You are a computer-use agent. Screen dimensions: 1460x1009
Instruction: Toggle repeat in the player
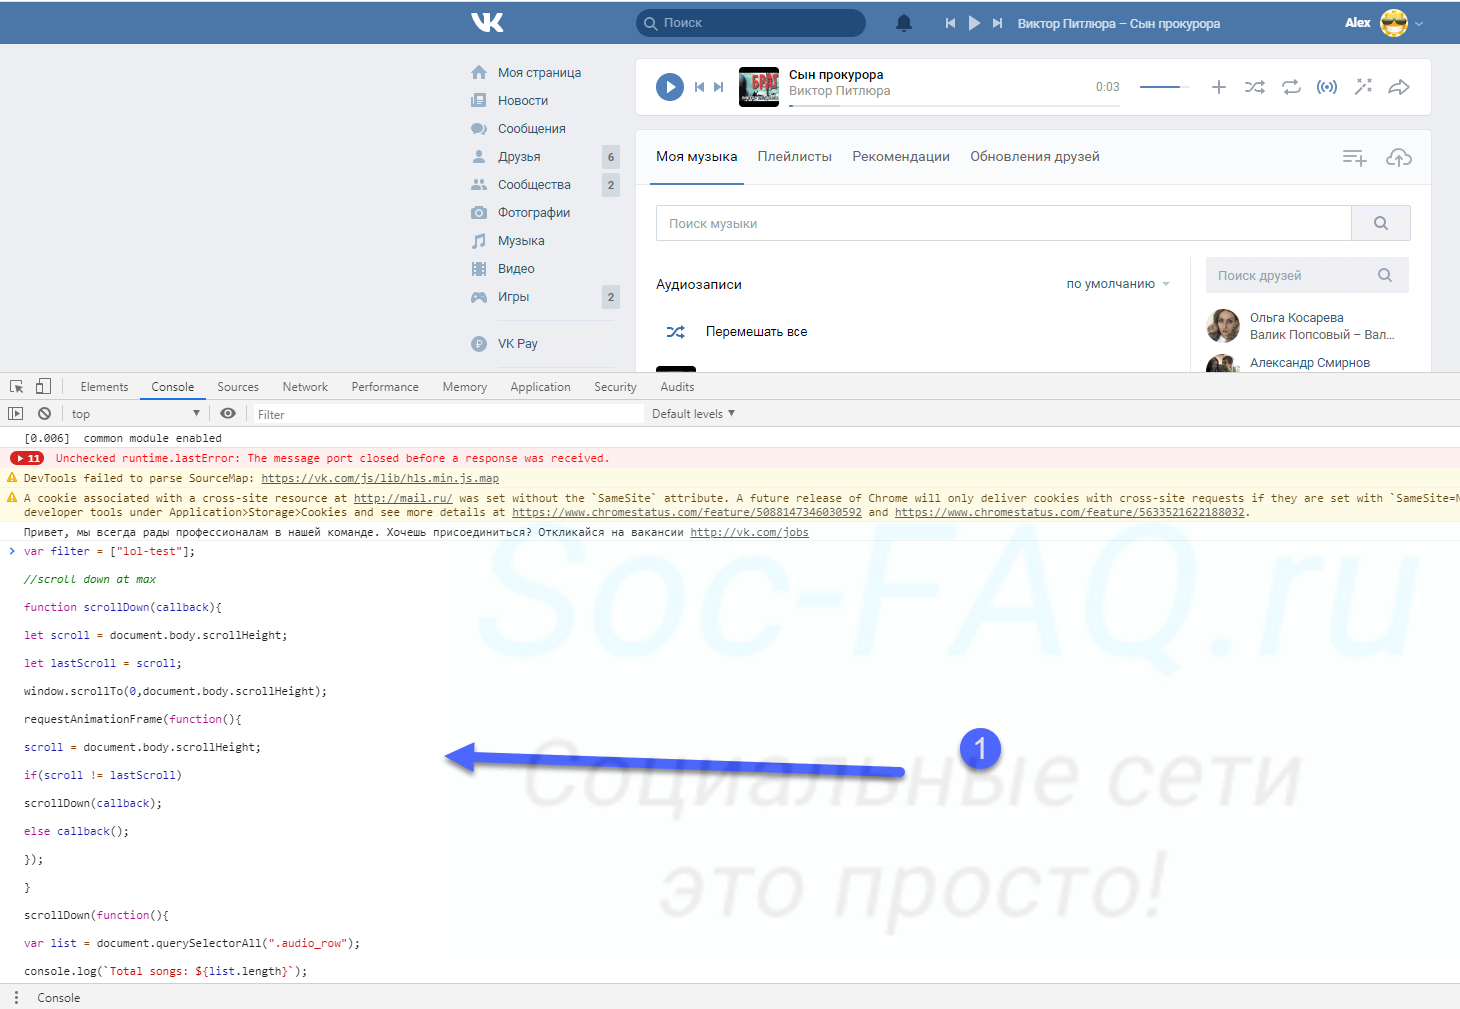1291,87
